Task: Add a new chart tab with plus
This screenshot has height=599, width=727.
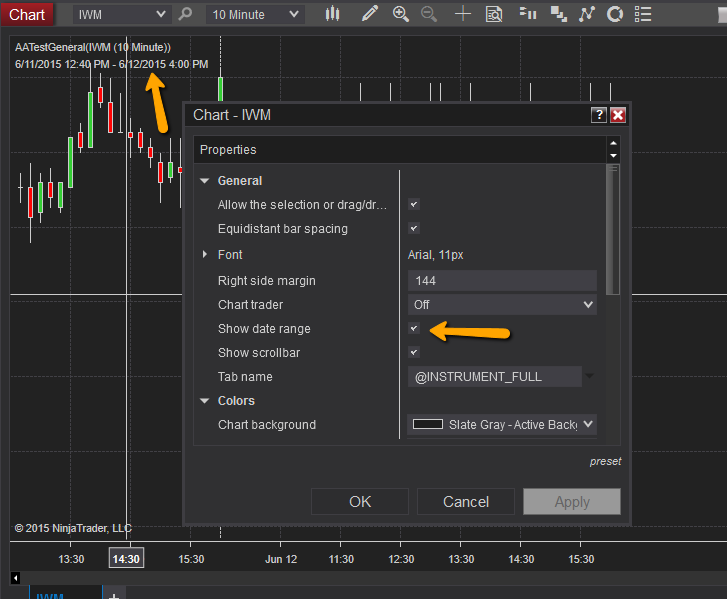Action: pos(114,595)
